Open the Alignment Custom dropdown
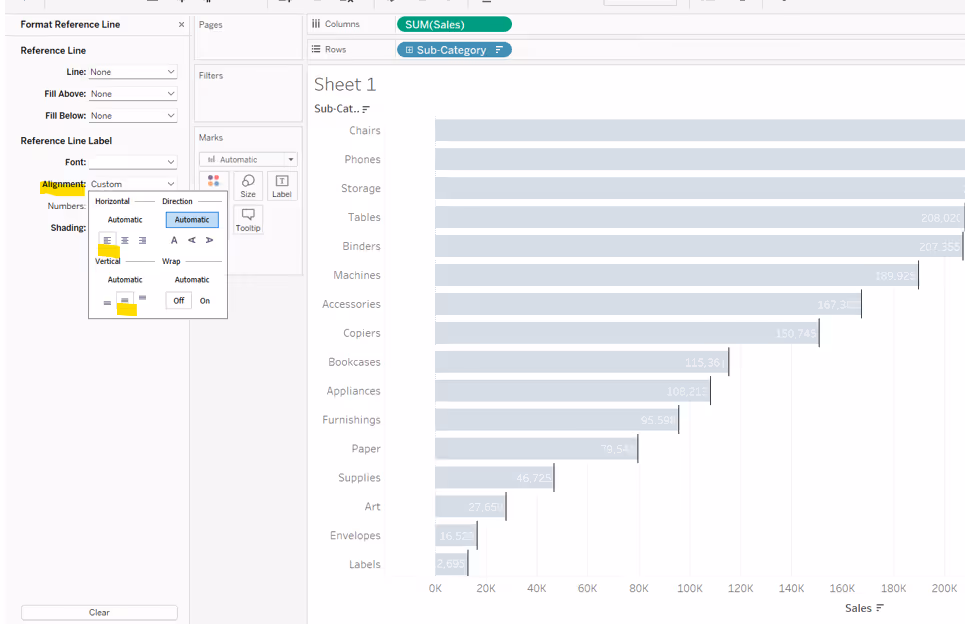965x624 pixels. pyautogui.click(x=133, y=184)
